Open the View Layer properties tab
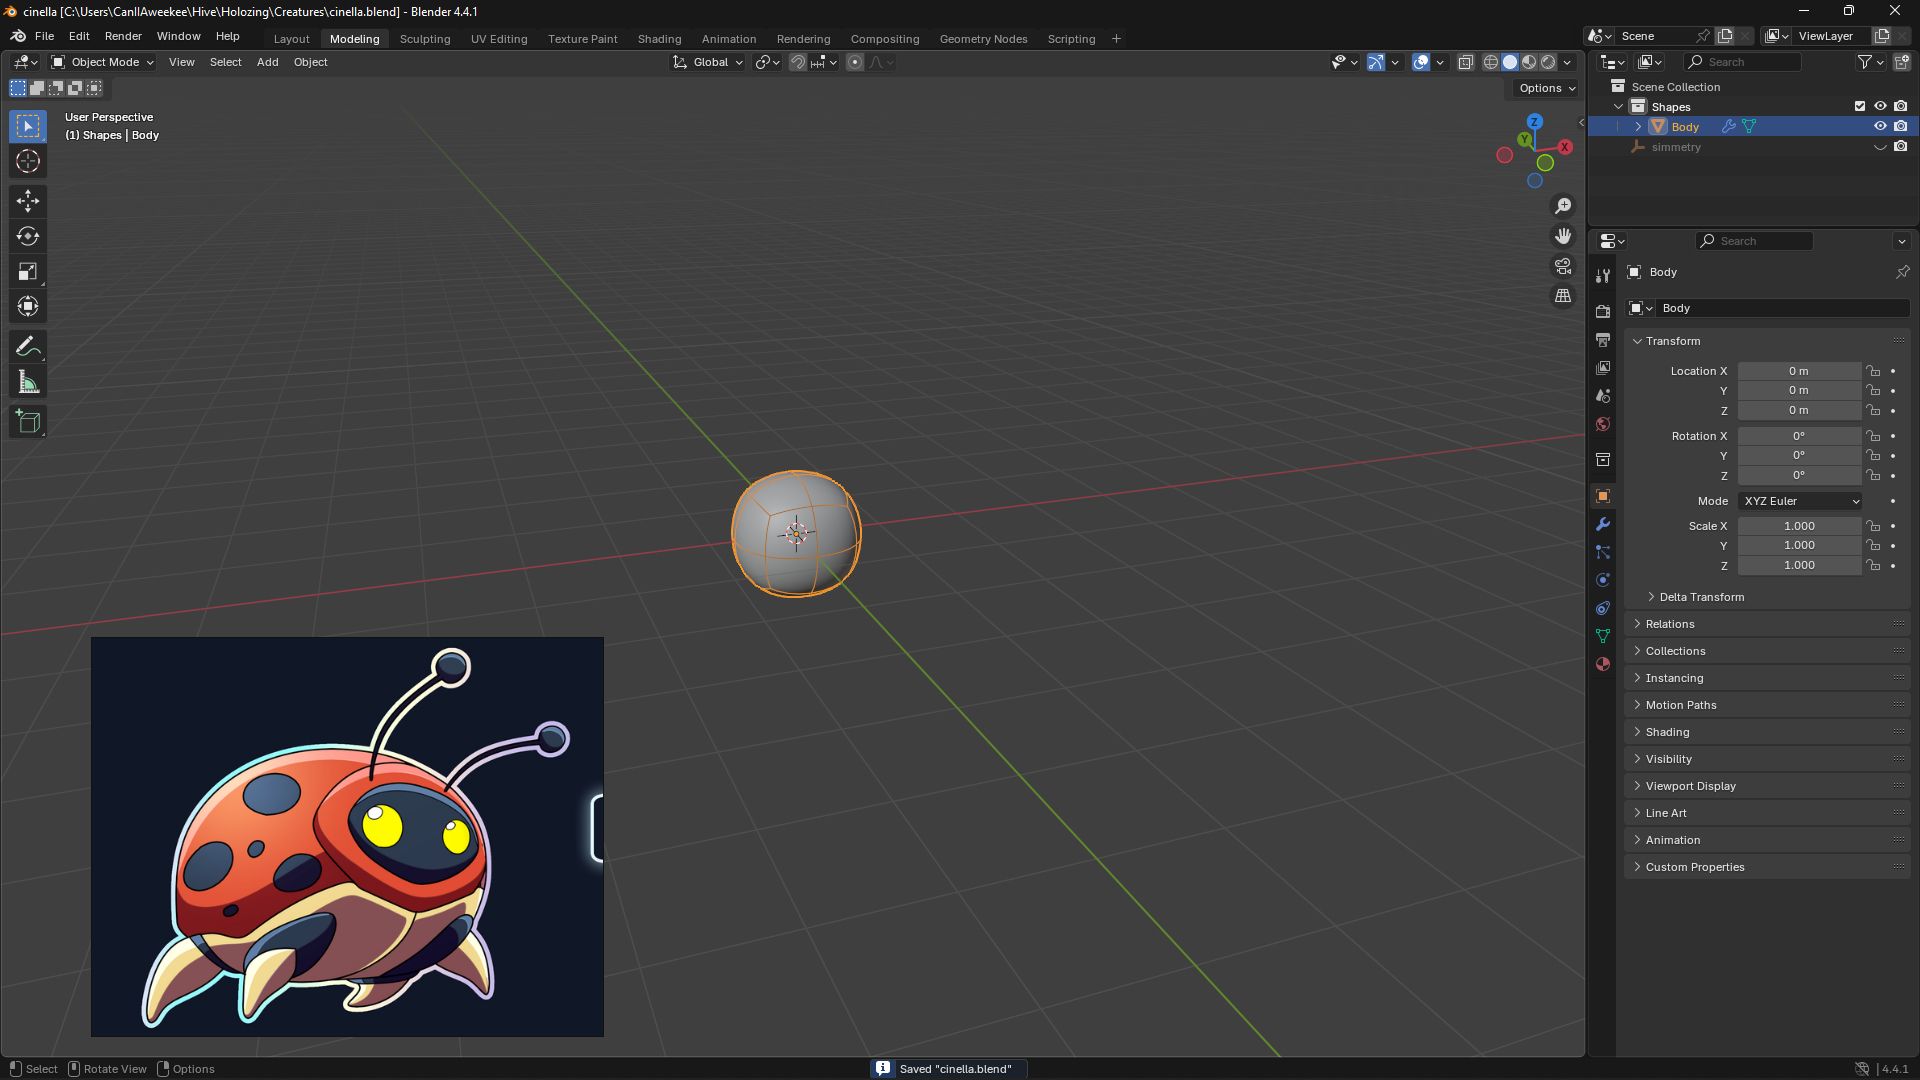The height and width of the screenshot is (1080, 1920). [x=1603, y=368]
